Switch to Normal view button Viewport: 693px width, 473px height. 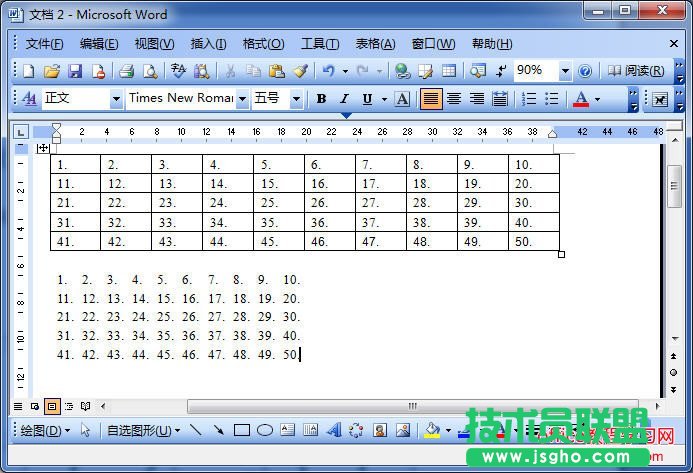(18, 406)
